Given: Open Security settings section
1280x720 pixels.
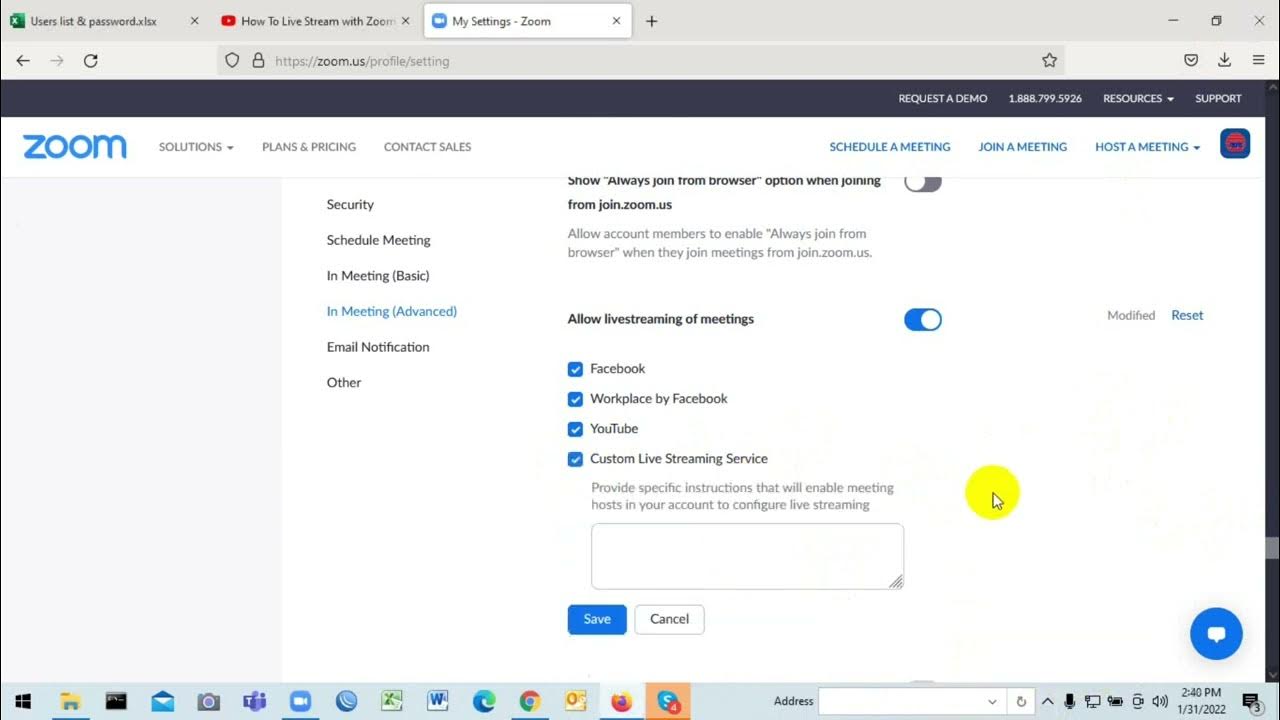Looking at the screenshot, I should pos(350,204).
